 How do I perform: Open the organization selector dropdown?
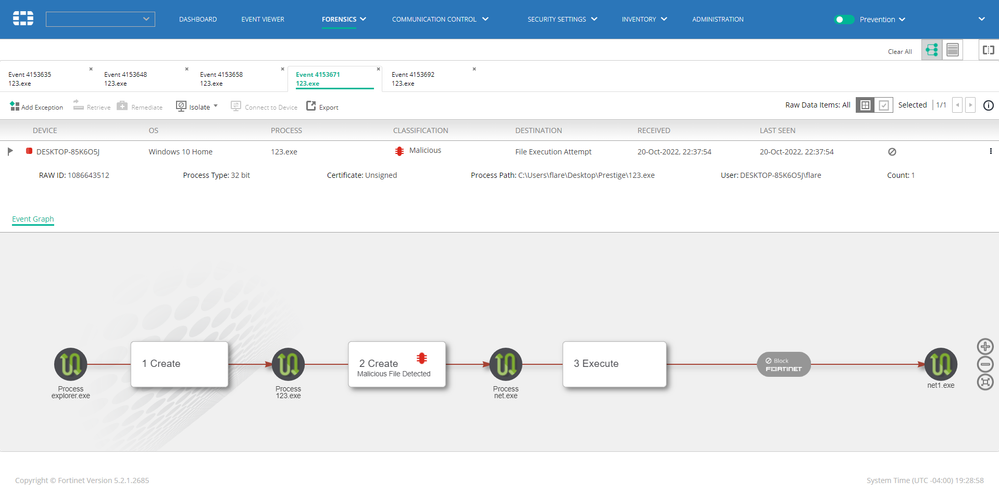(x=101, y=19)
